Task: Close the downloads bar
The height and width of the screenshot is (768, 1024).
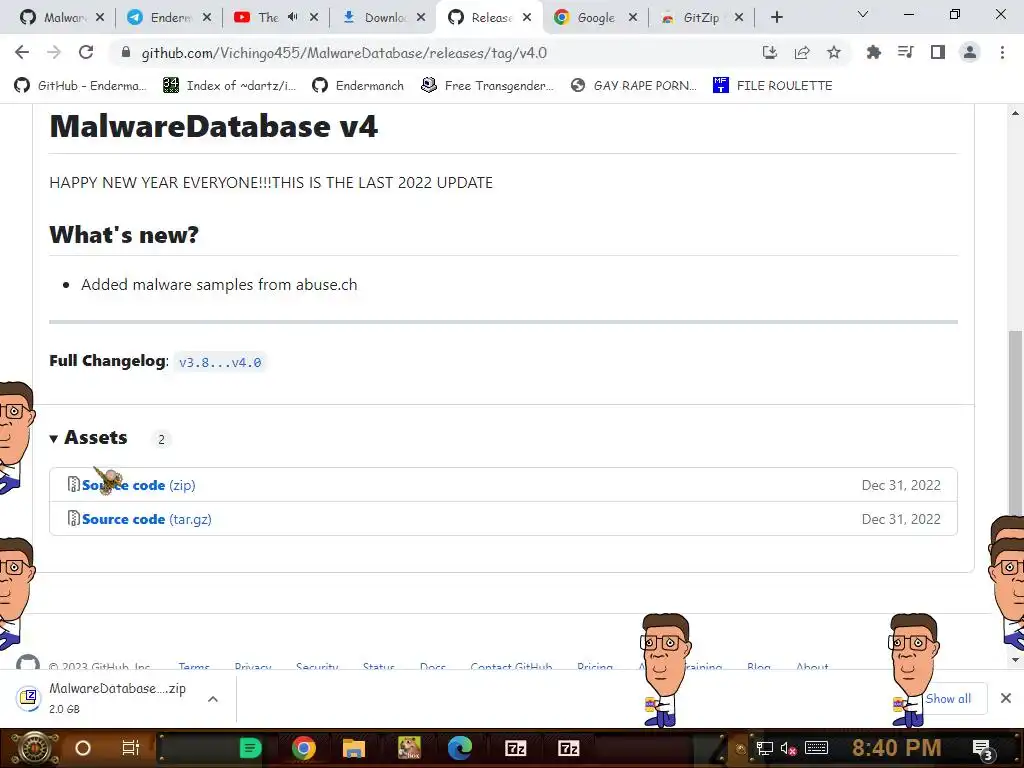Action: click(1006, 698)
